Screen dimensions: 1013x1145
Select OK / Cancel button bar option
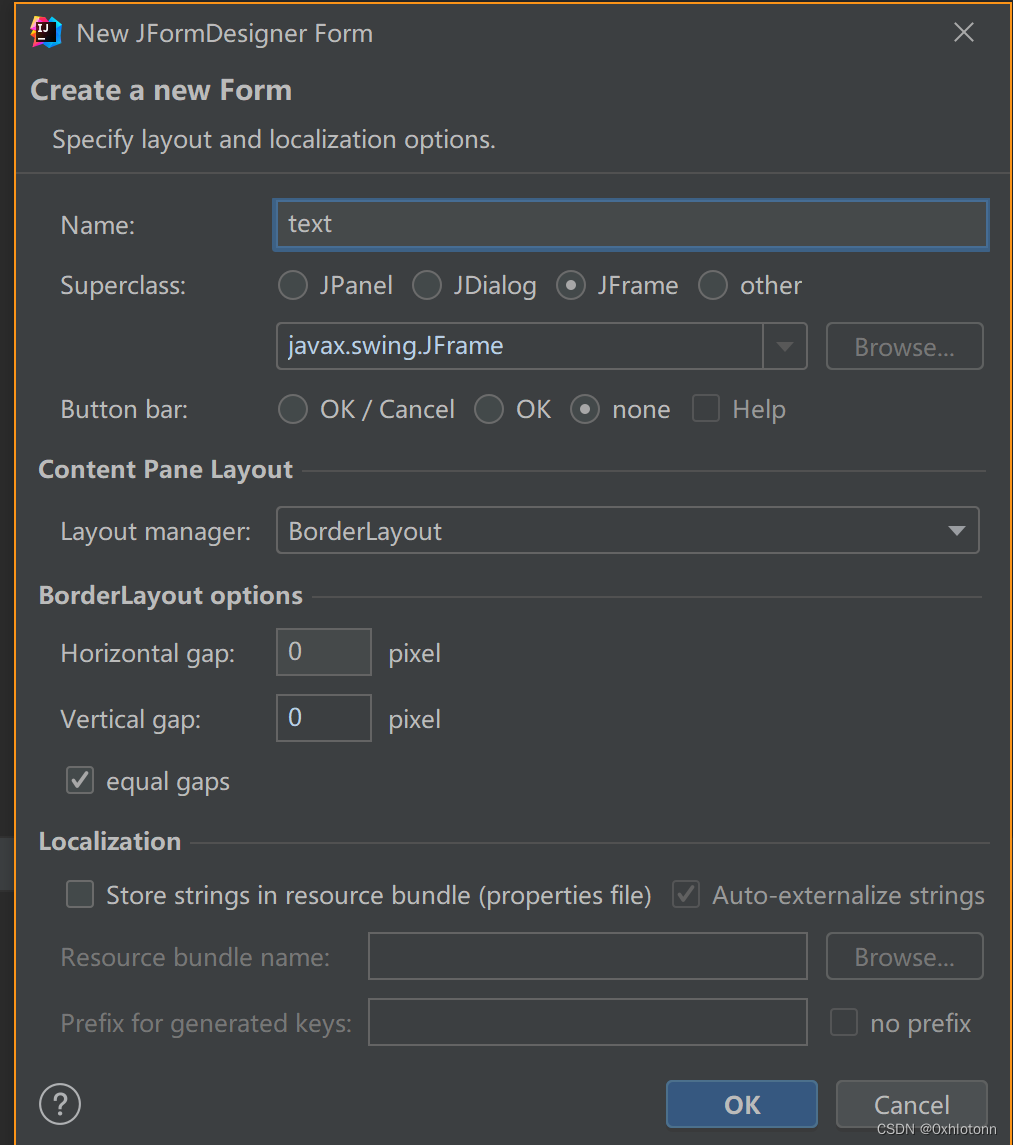coord(293,410)
